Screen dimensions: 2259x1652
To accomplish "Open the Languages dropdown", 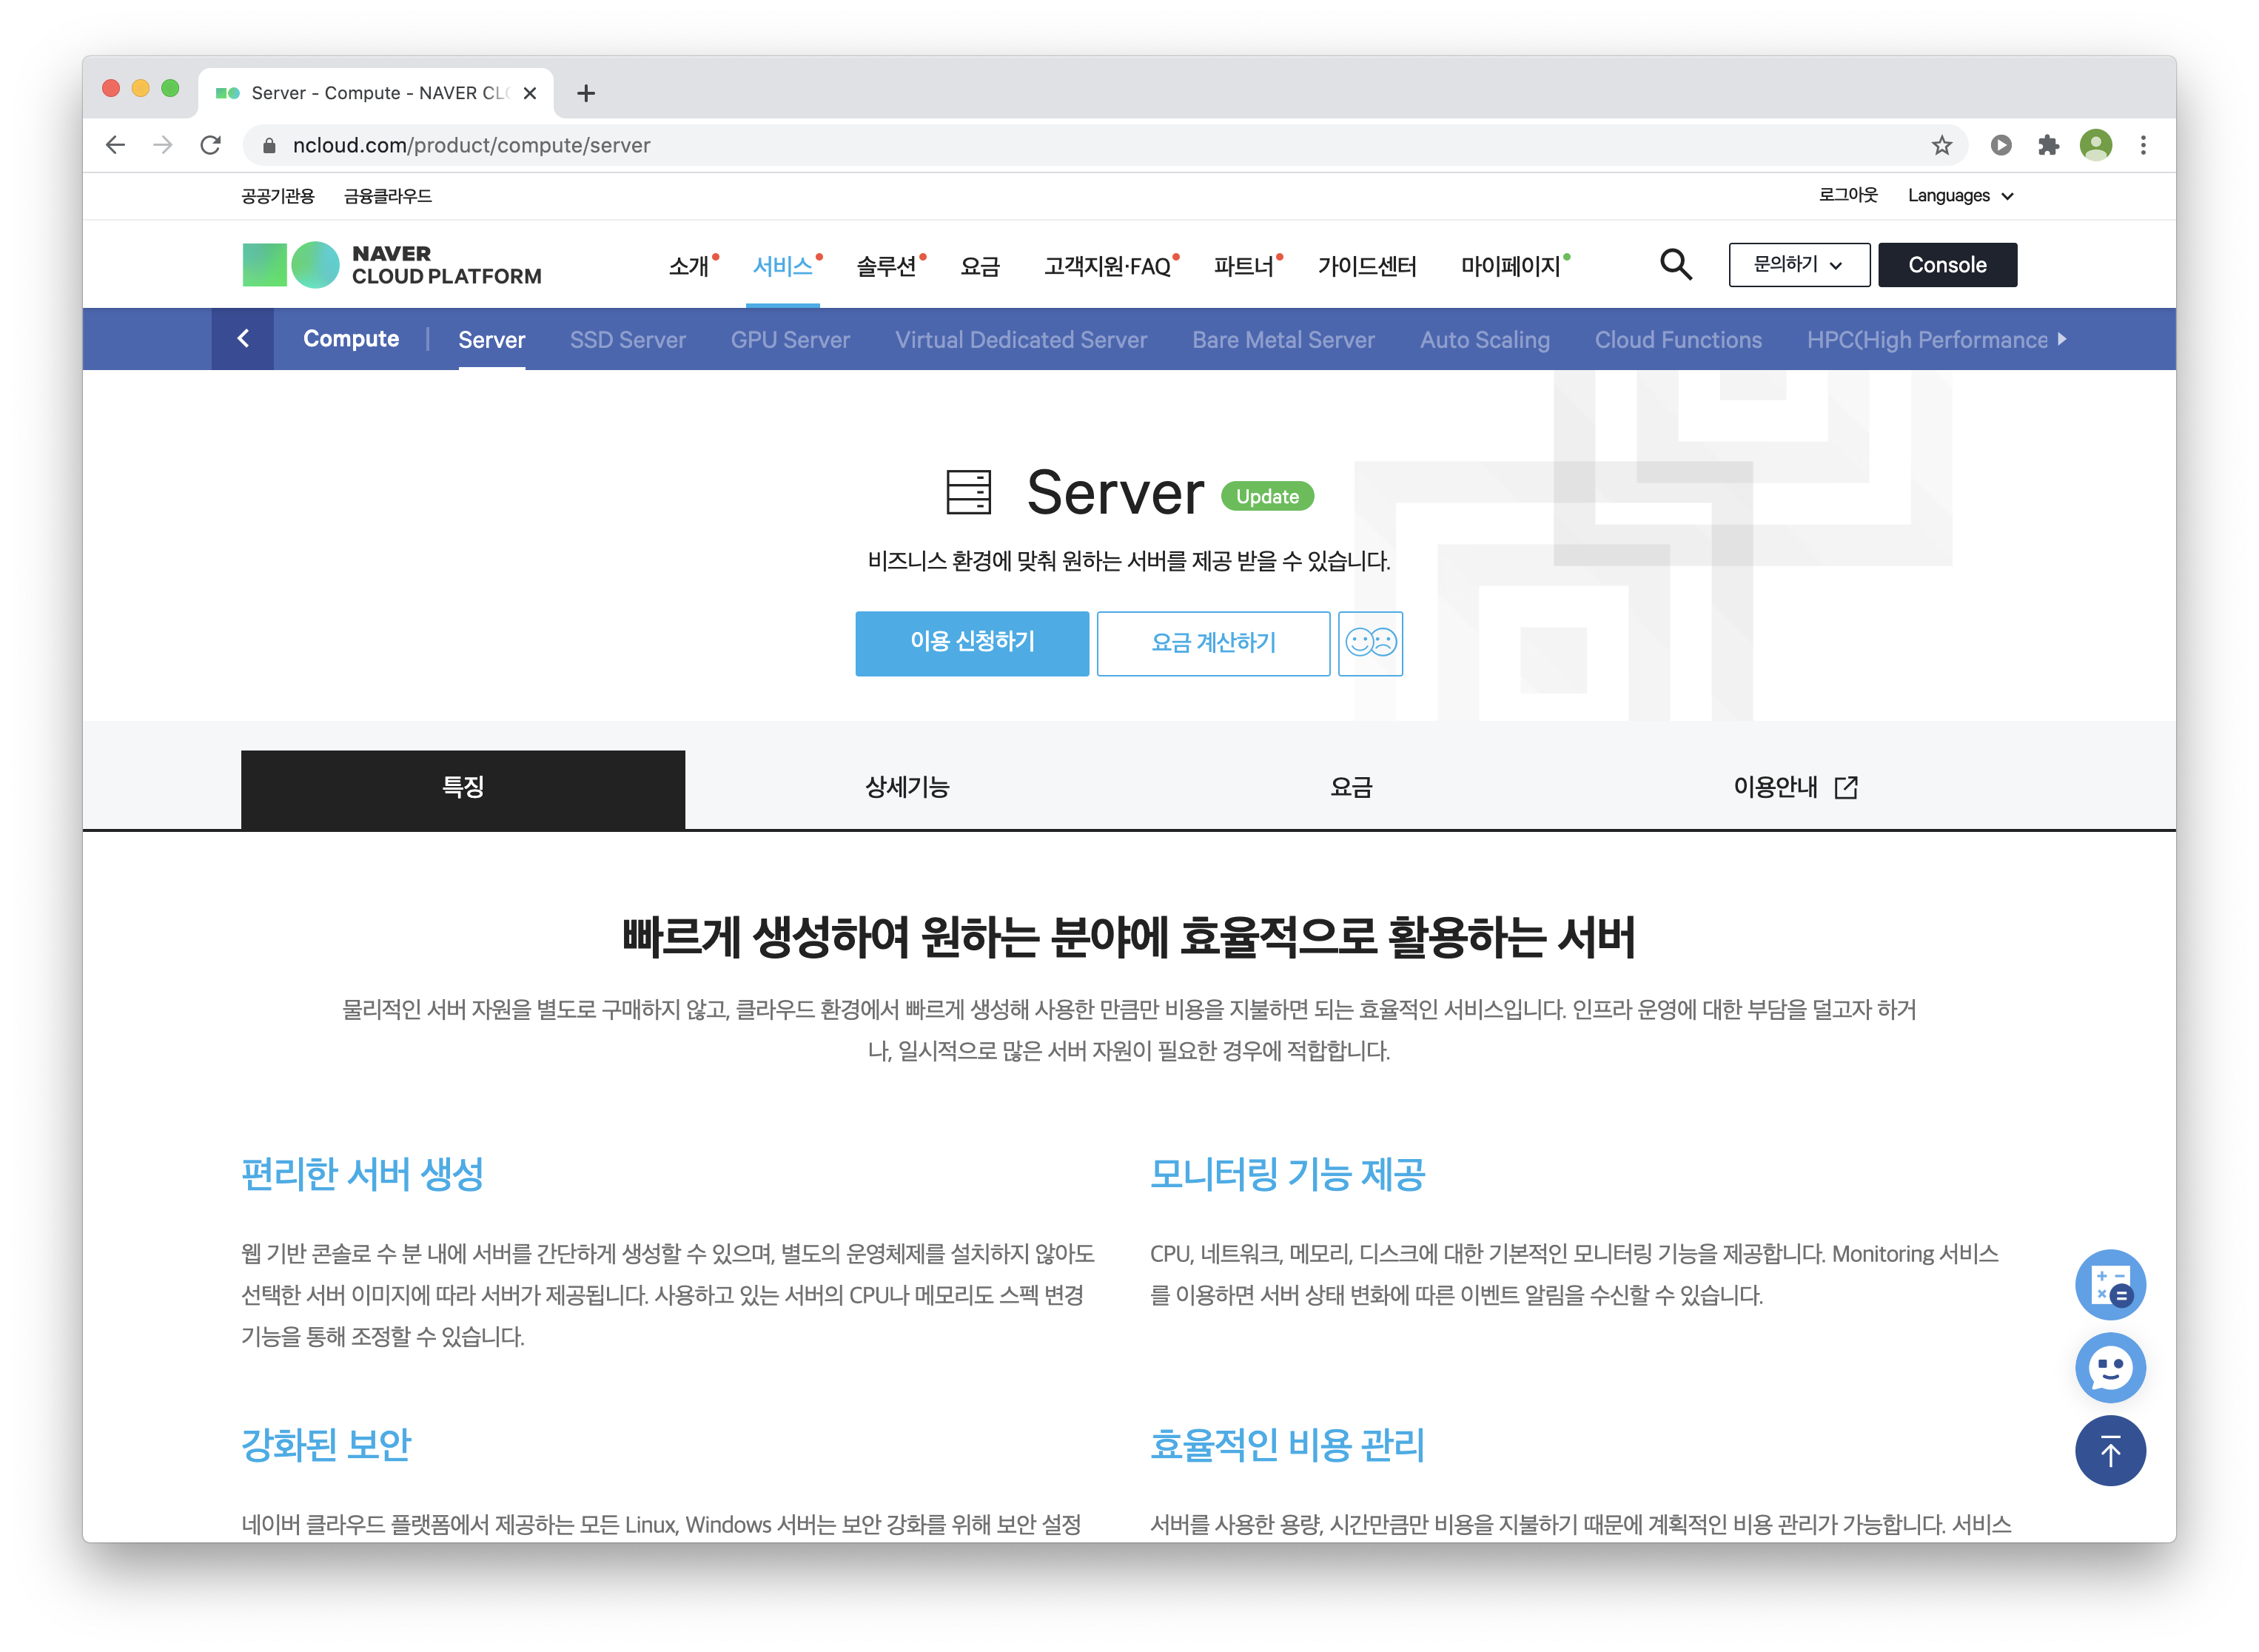I will point(1959,196).
